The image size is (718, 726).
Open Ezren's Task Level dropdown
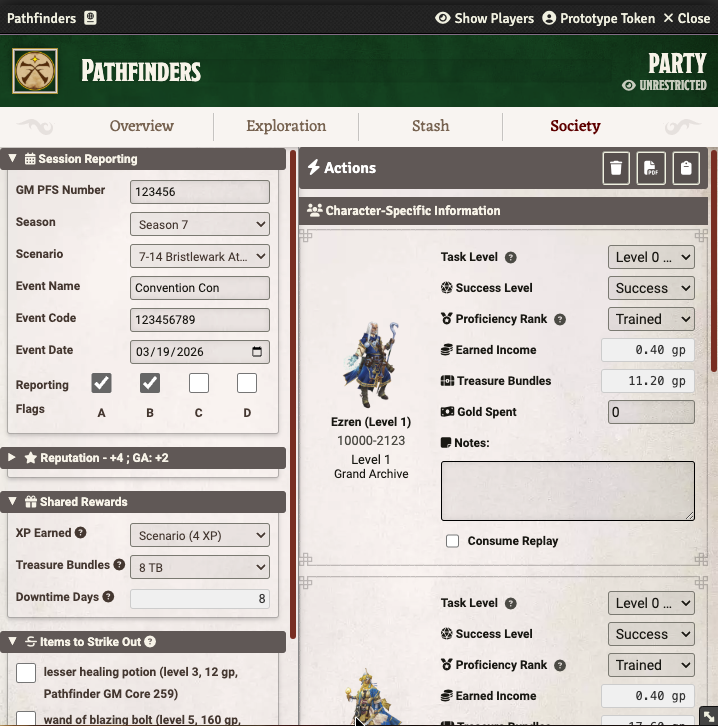click(651, 257)
